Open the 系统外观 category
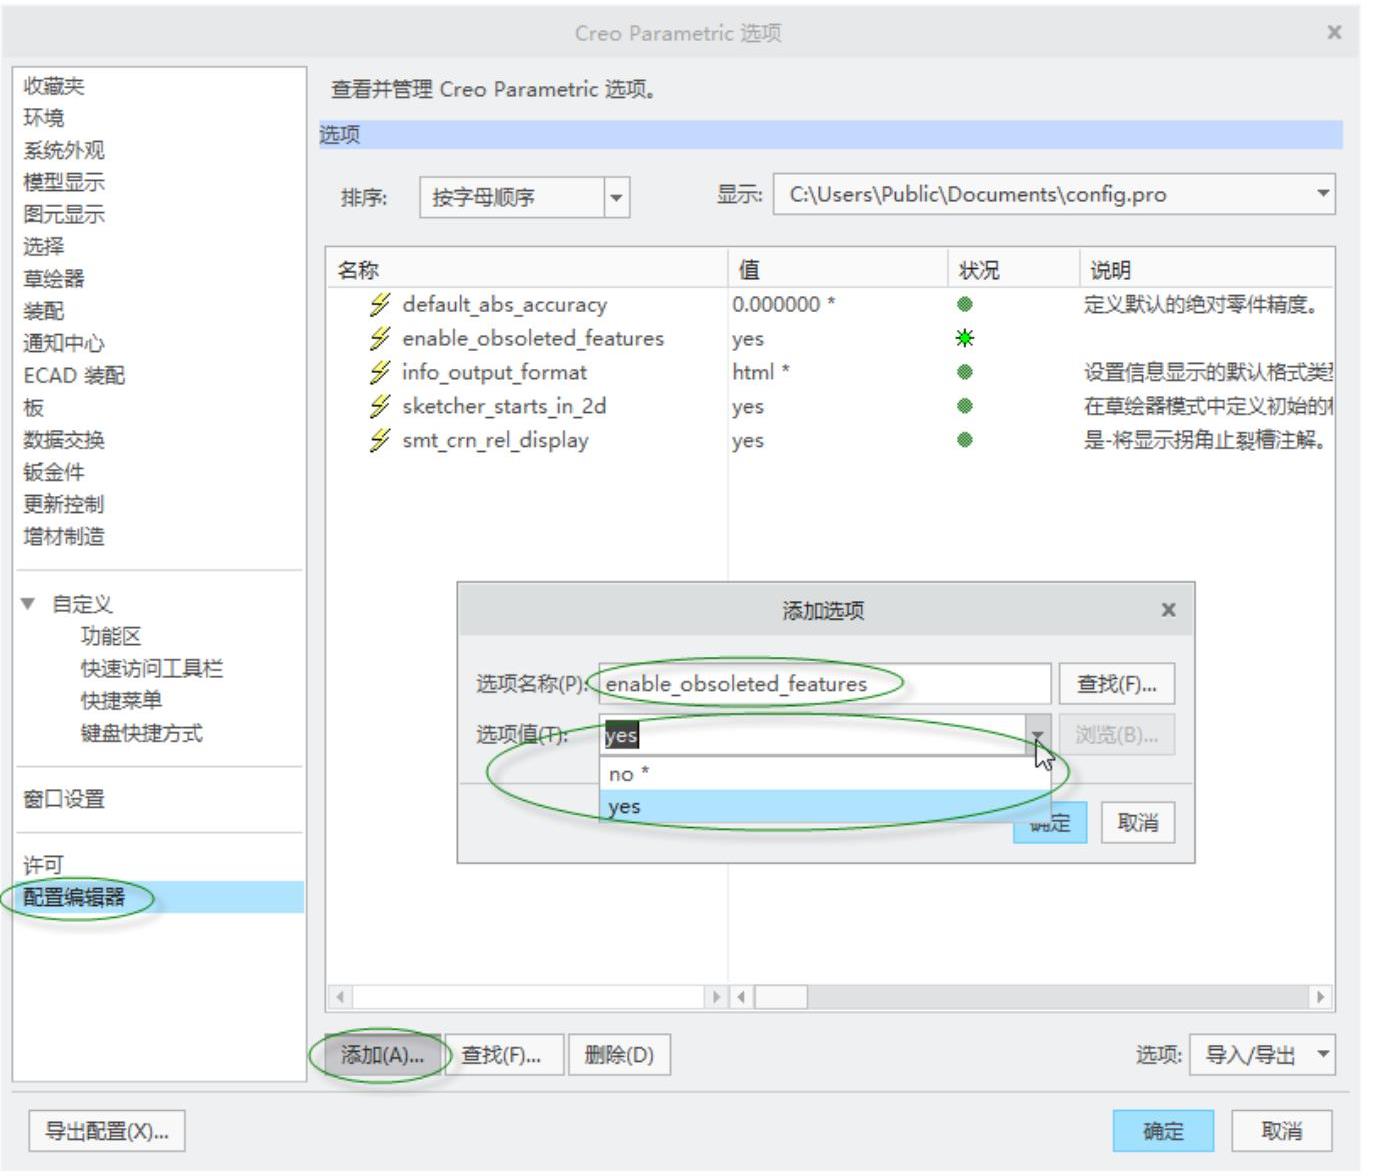Viewport: 1376px width, 1176px height. pyautogui.click(x=64, y=150)
